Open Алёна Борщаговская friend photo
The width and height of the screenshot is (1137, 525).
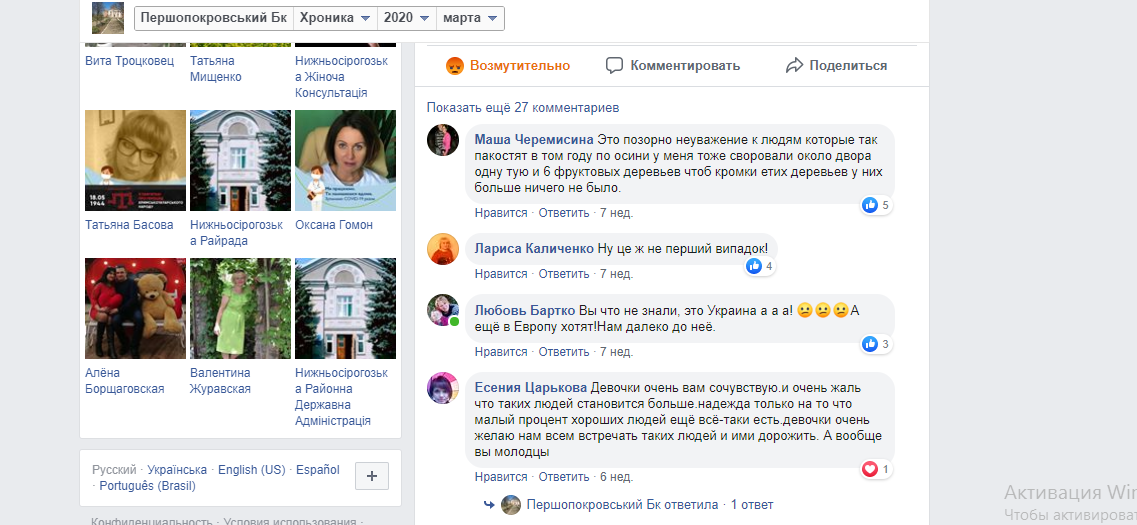(136, 308)
